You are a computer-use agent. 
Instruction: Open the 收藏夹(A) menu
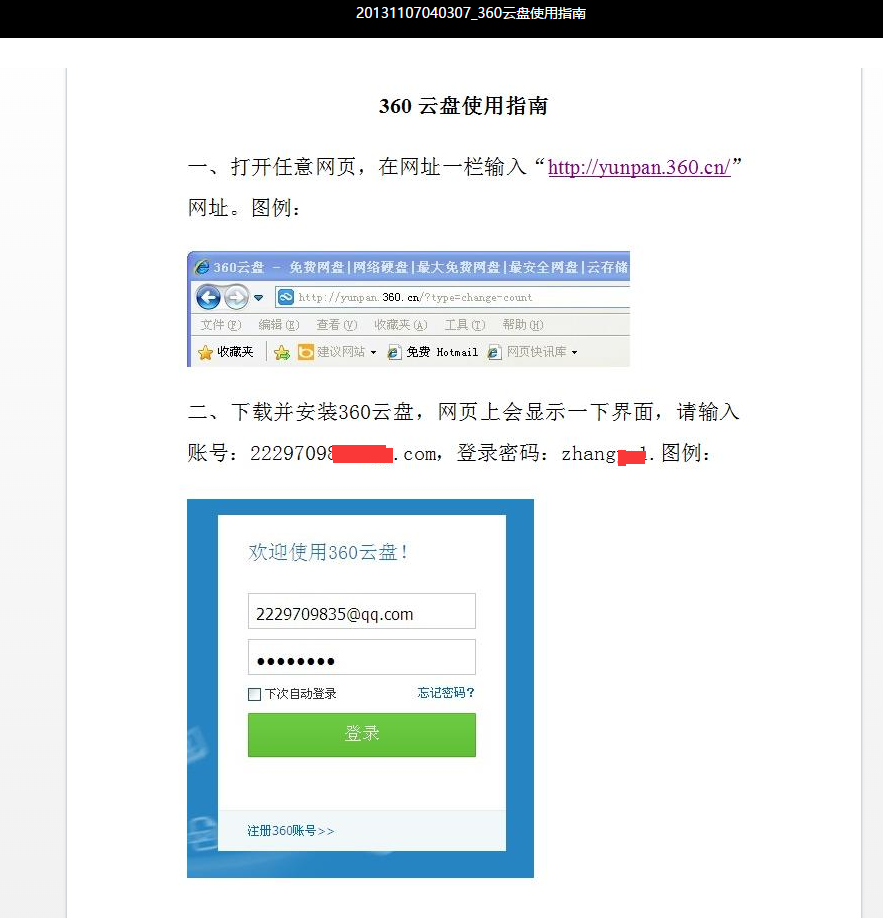click(401, 324)
